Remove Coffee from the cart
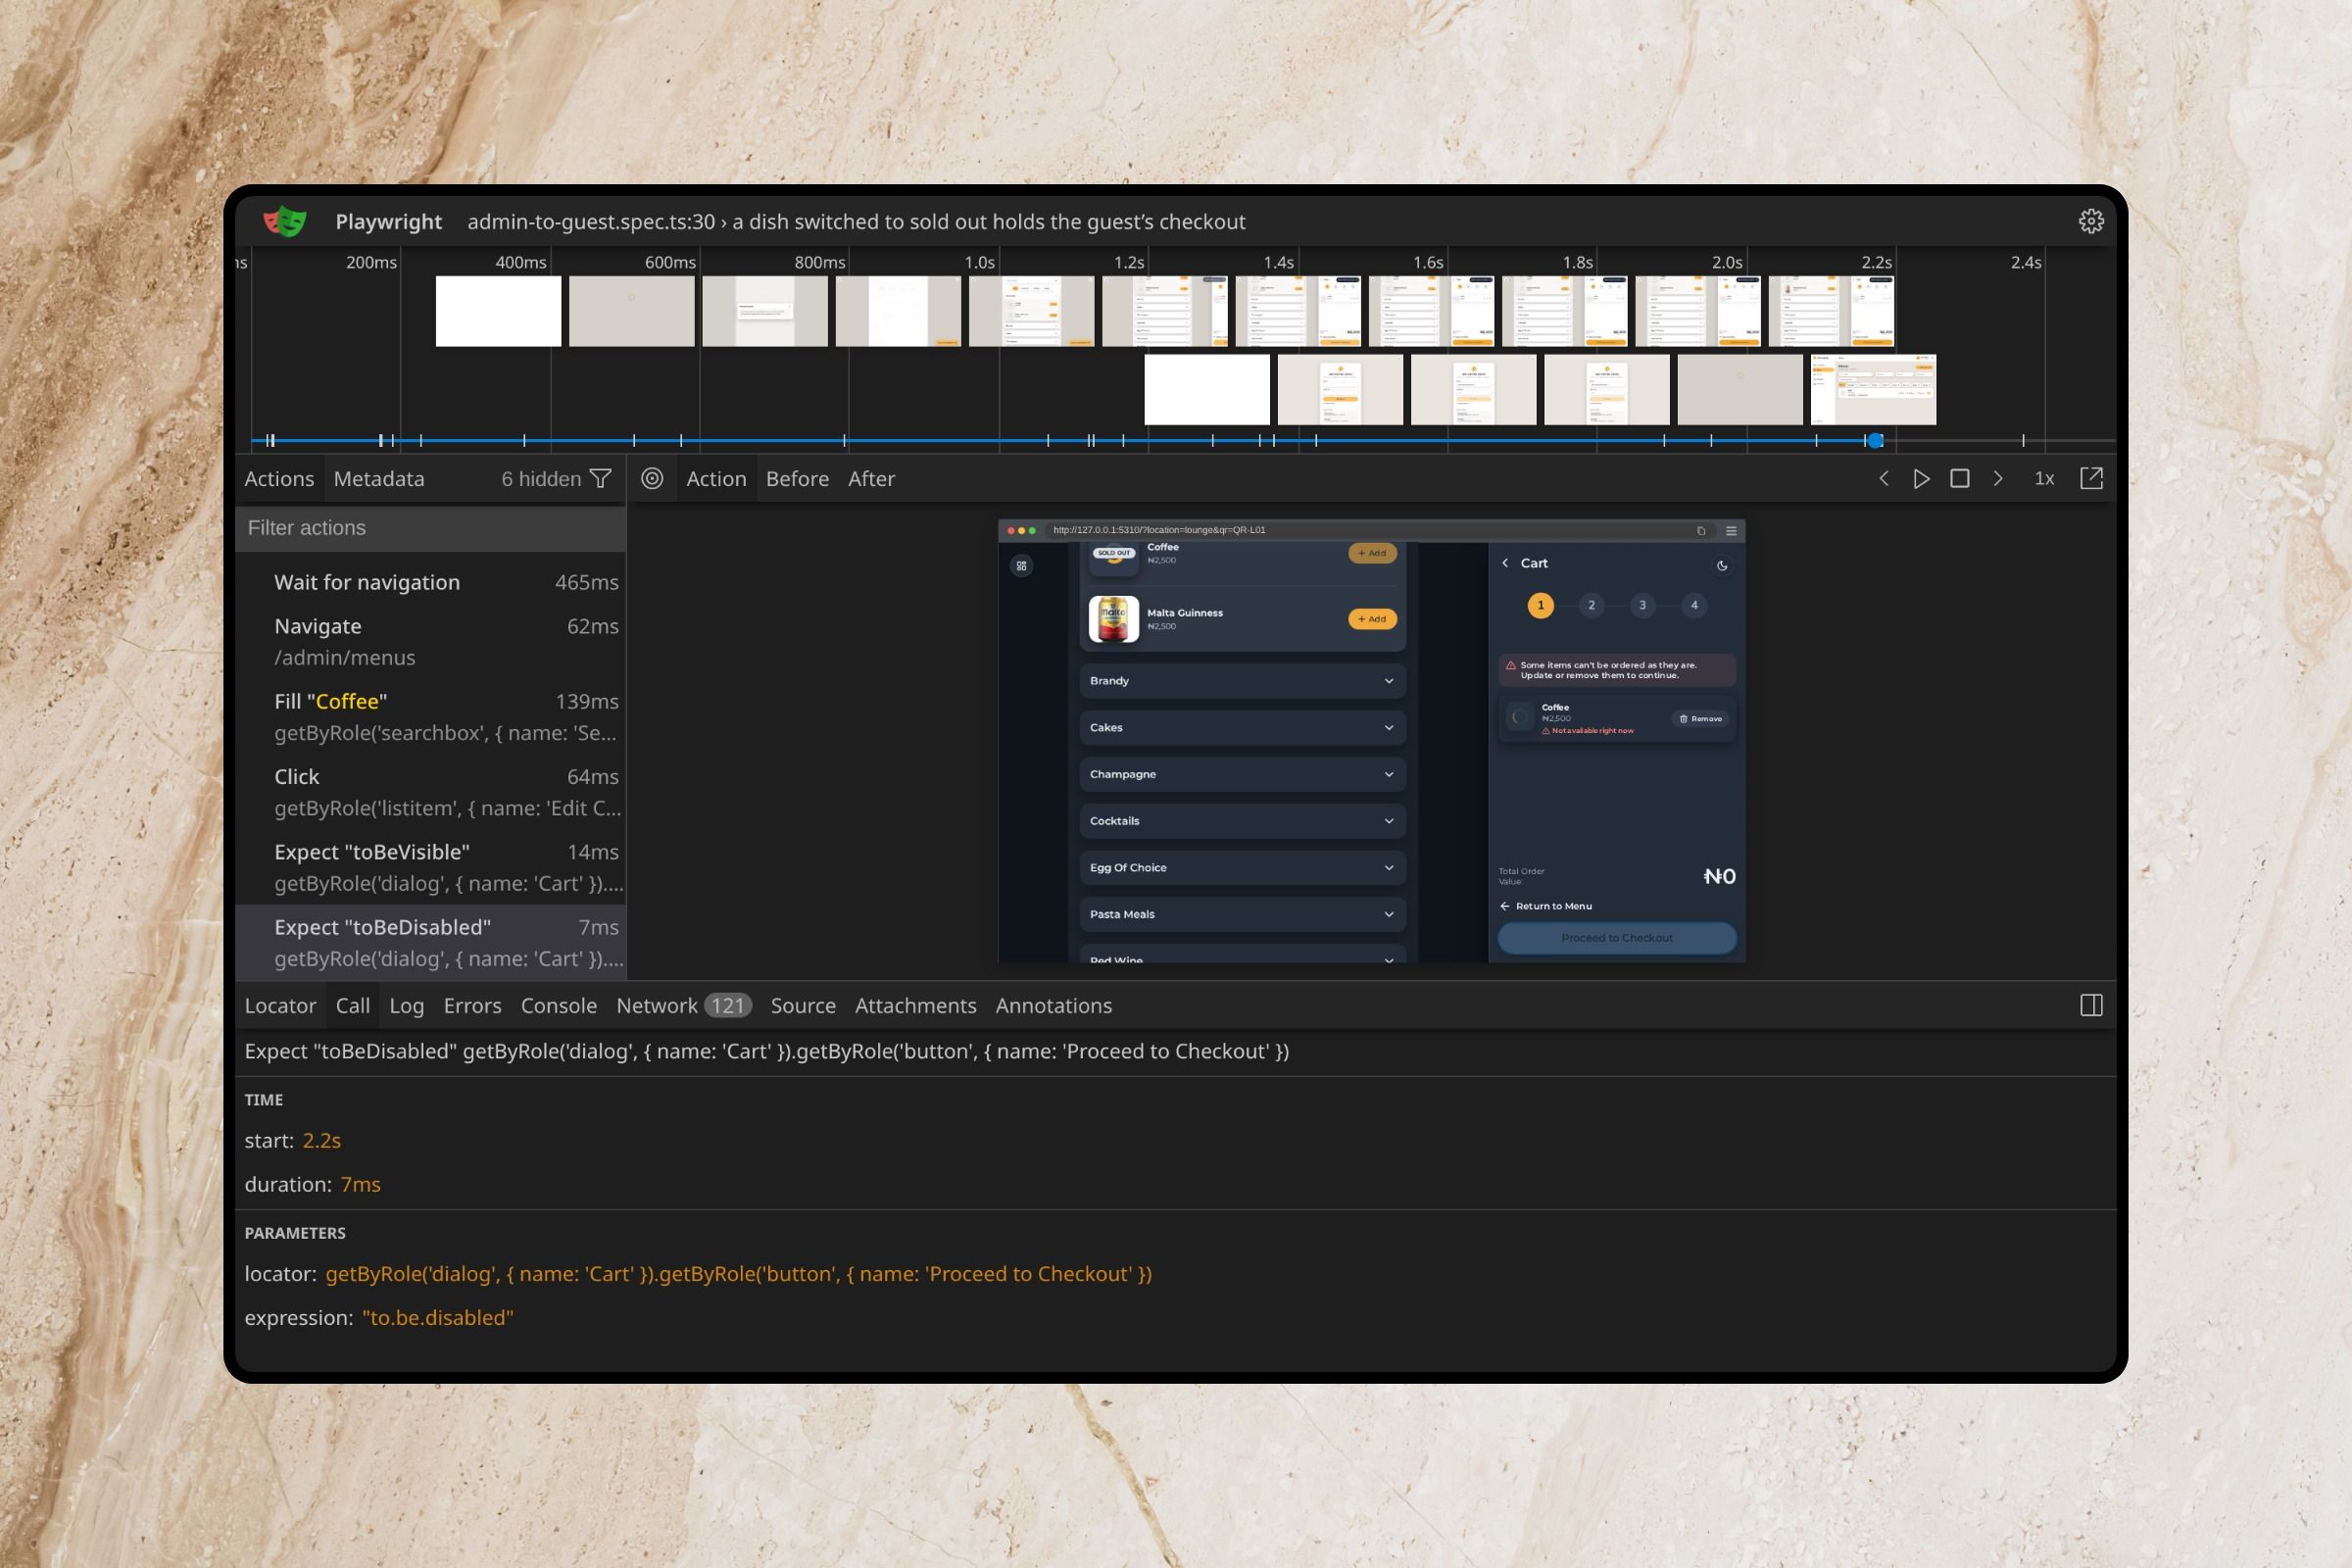This screenshot has width=2352, height=1568. pos(1700,719)
